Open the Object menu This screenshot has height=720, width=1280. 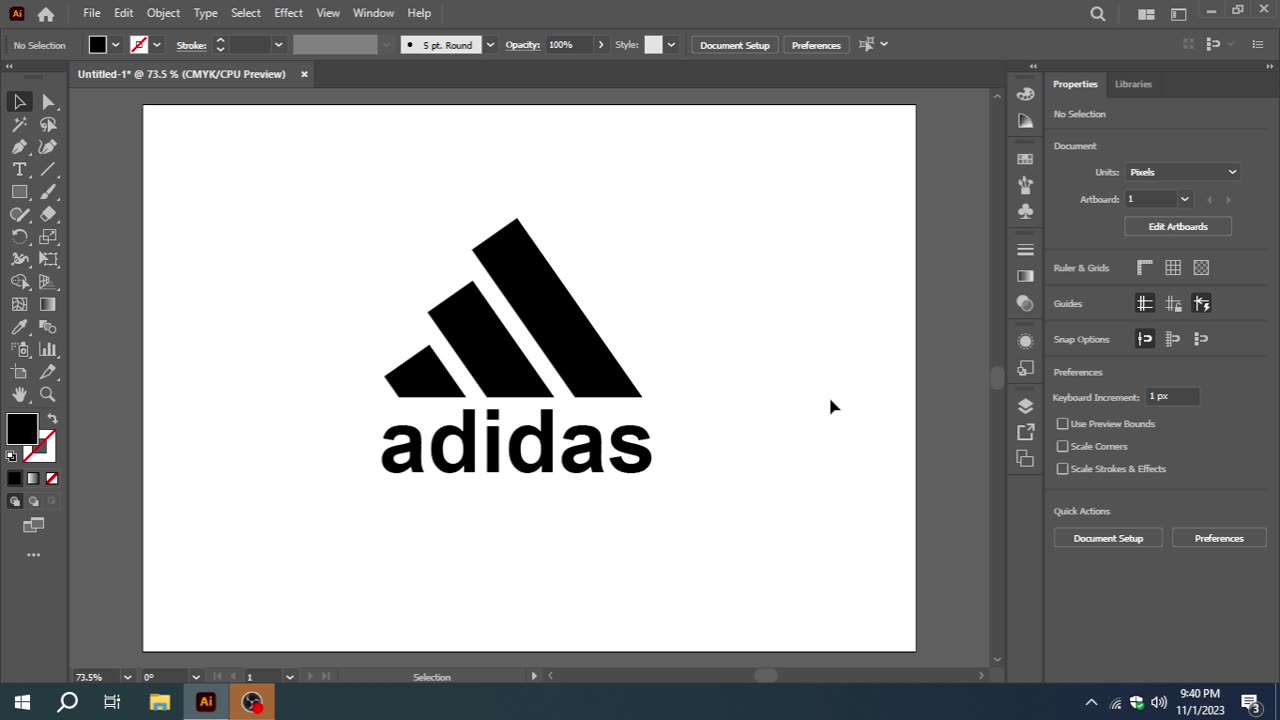click(163, 13)
